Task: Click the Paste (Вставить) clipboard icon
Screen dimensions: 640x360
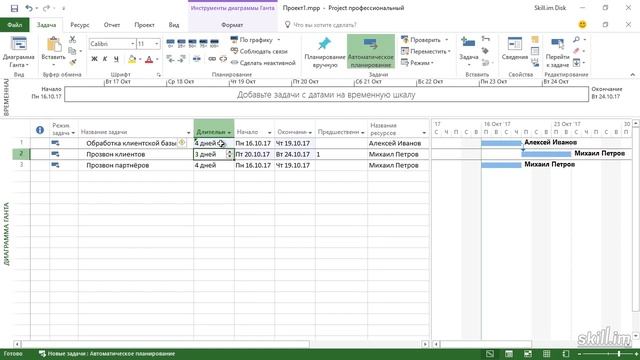Action: [53, 45]
